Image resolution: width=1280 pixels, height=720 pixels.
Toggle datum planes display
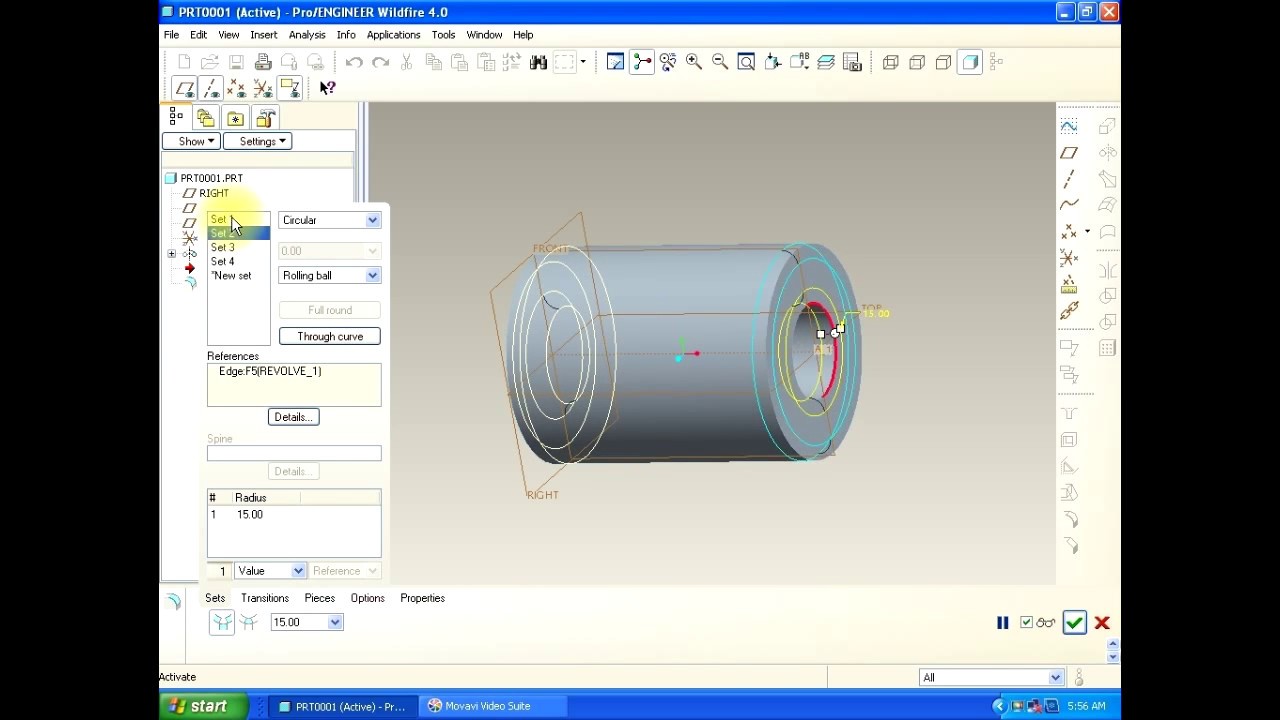click(185, 88)
